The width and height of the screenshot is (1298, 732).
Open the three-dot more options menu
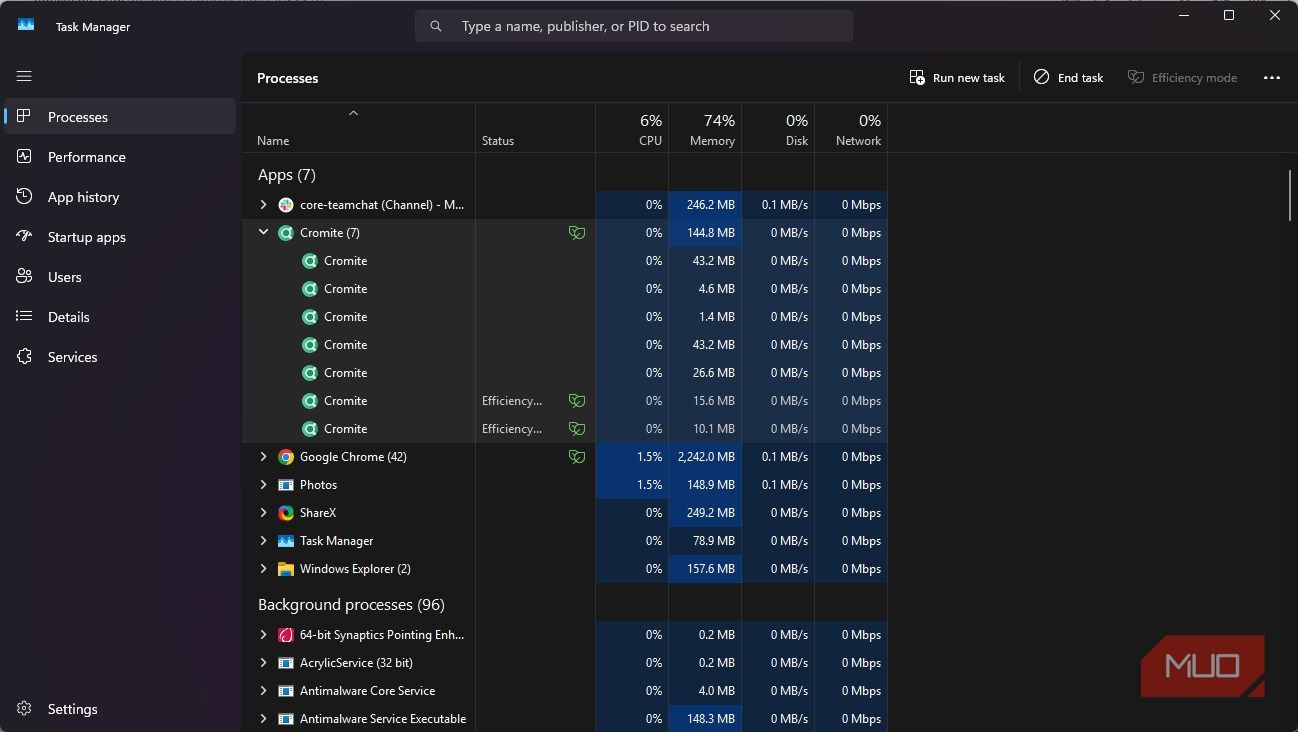(1271, 78)
